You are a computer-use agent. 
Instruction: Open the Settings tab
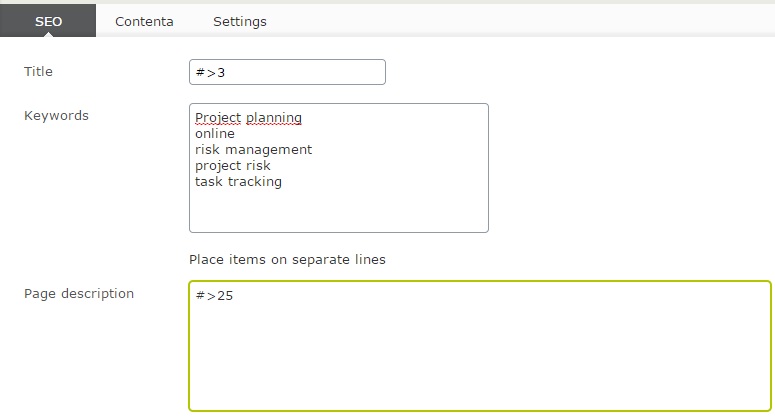tap(240, 21)
